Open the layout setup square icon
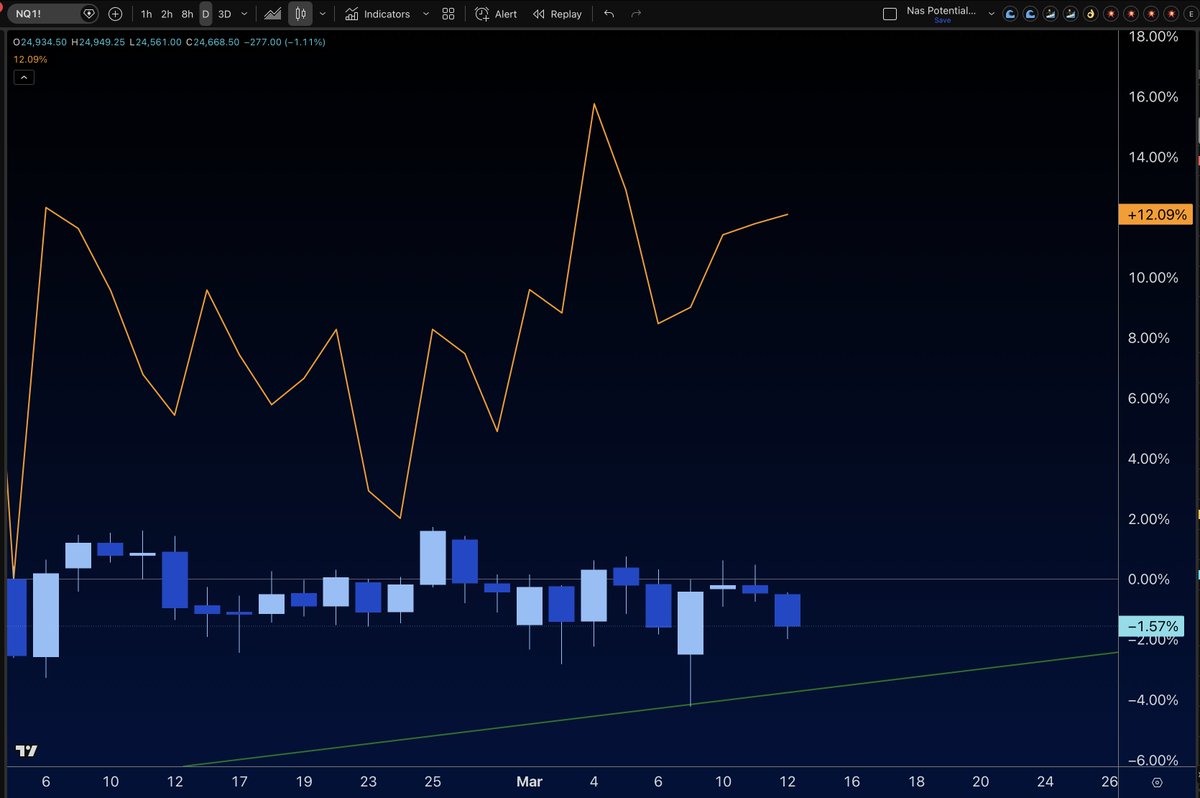 (891, 14)
